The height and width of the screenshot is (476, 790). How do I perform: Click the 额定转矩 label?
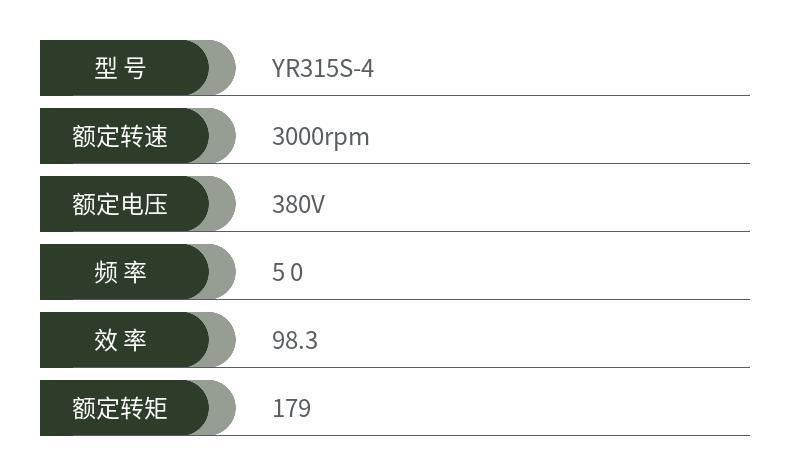(120, 408)
